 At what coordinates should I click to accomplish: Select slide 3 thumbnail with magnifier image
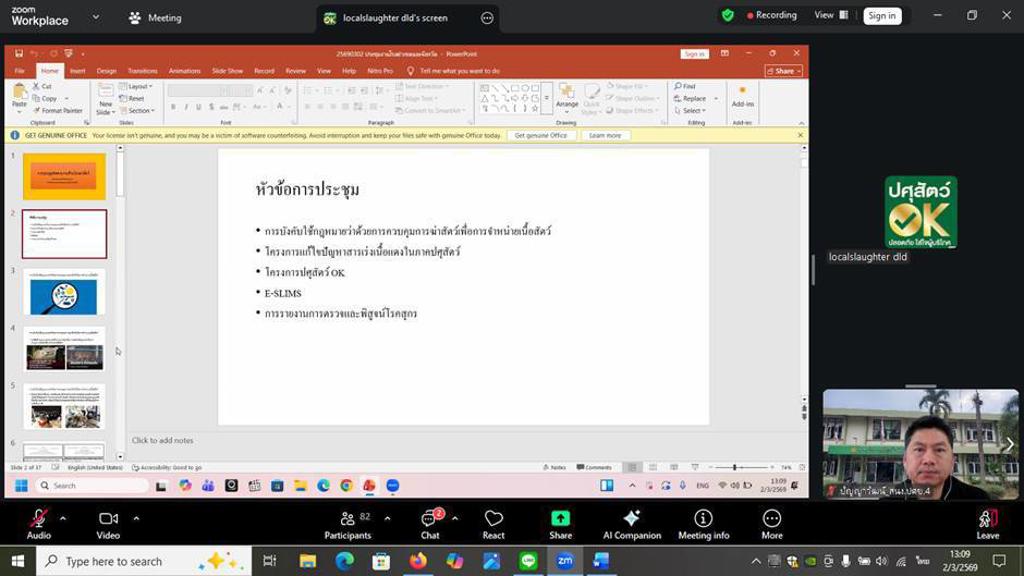point(64,293)
